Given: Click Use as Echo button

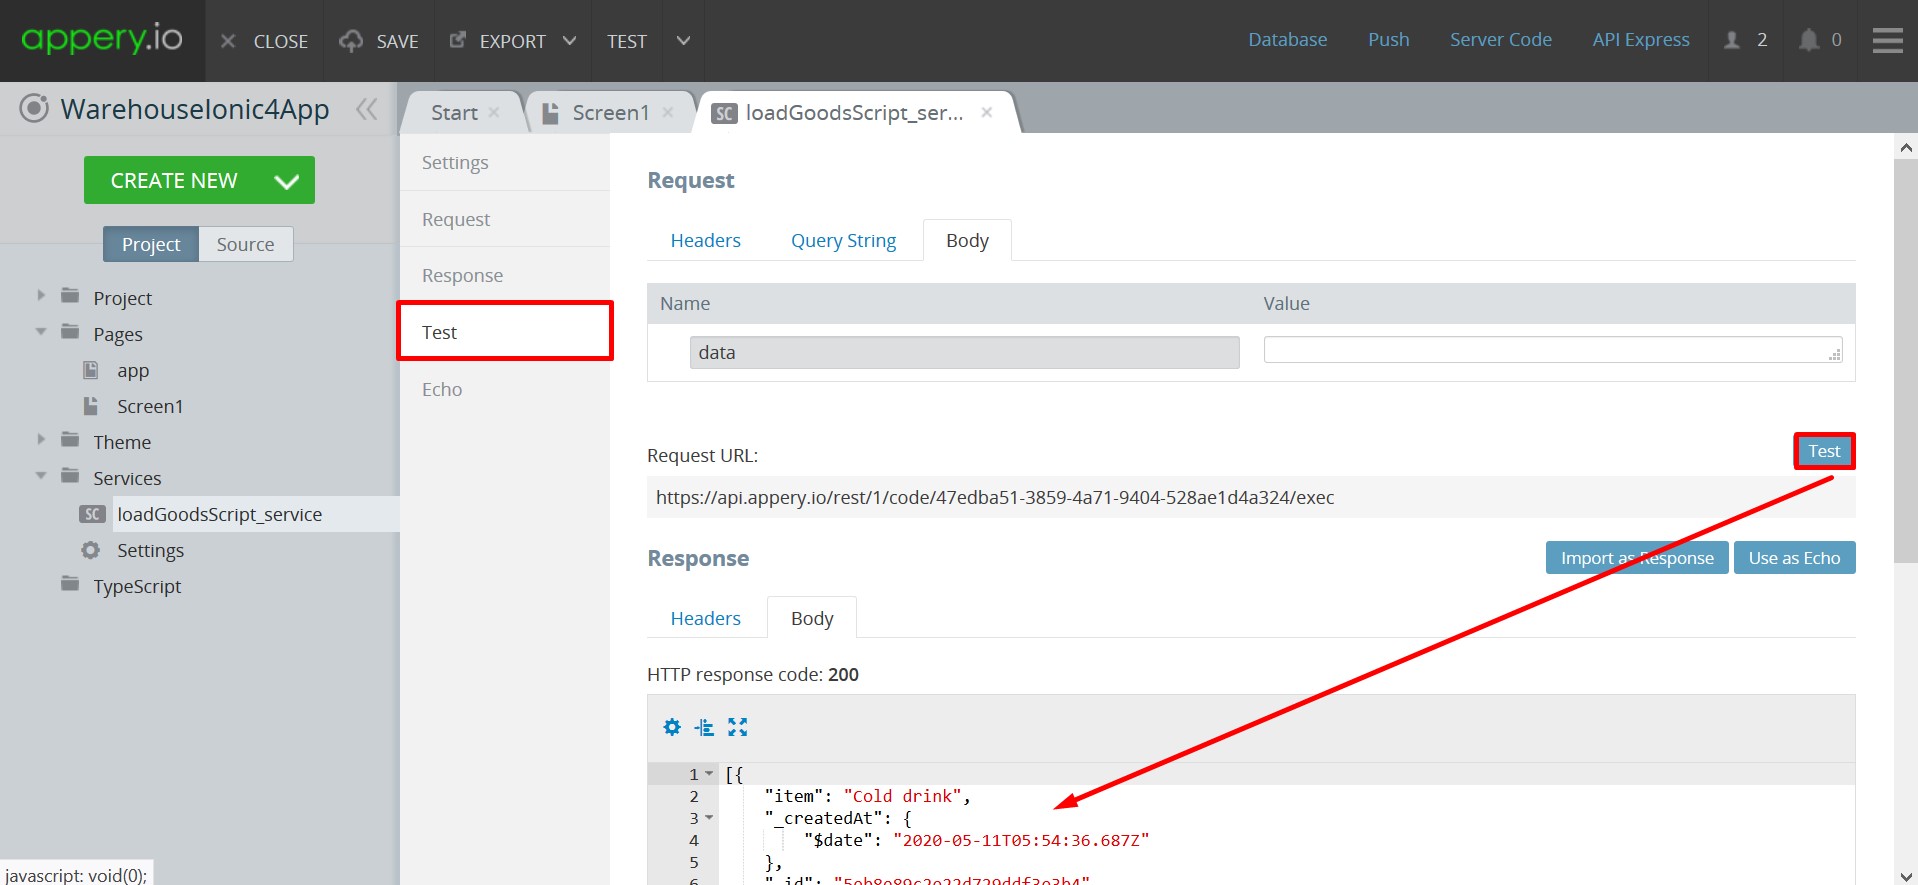Looking at the screenshot, I should 1794,558.
